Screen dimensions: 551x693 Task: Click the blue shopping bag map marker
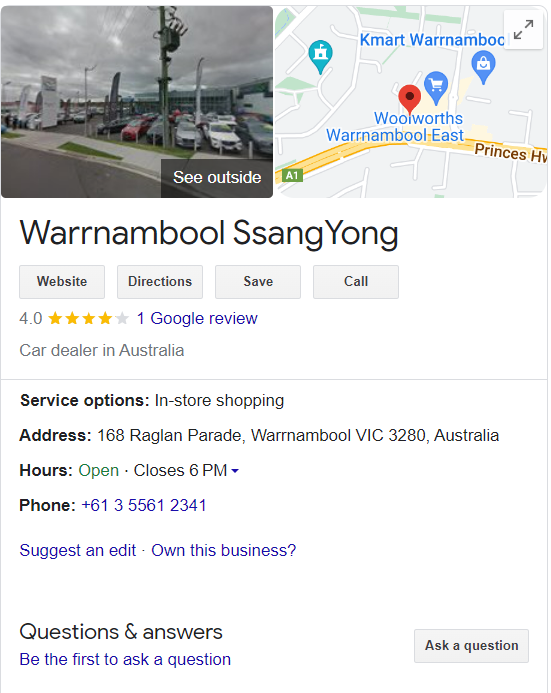coord(483,67)
